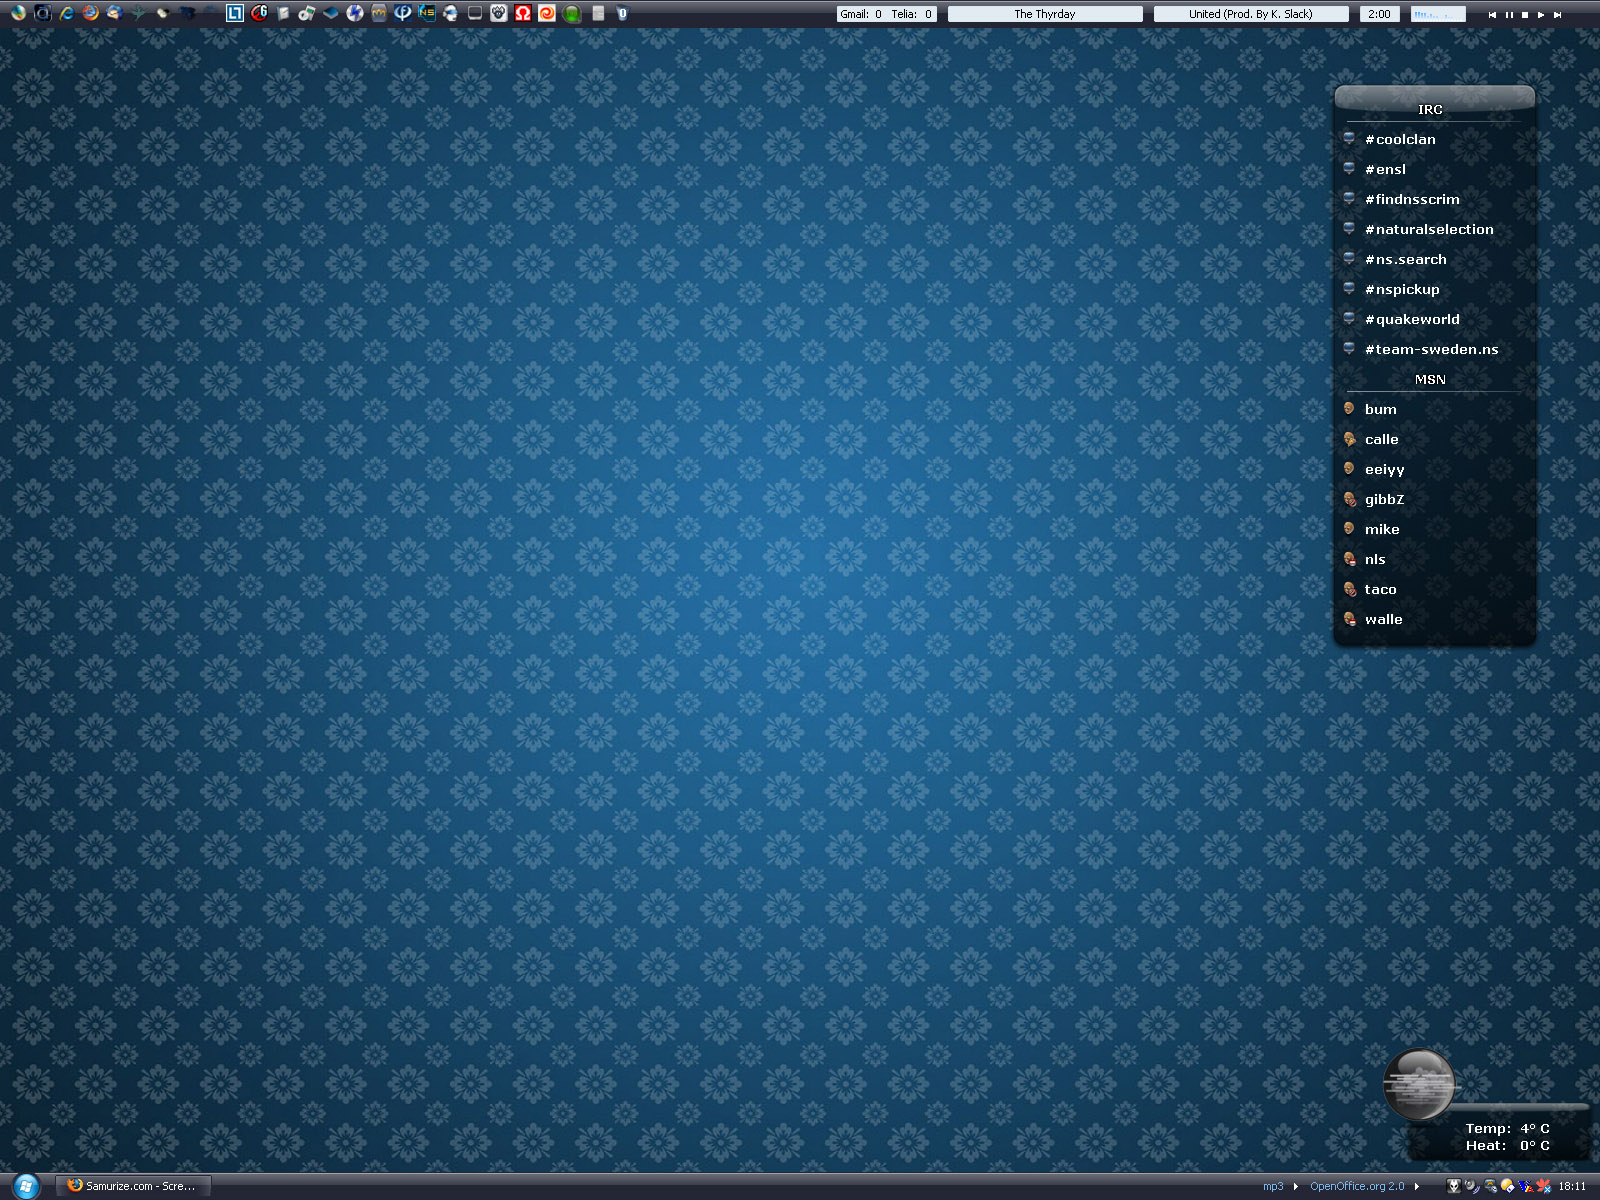Open the grey notebook icon in top bar

283,14
